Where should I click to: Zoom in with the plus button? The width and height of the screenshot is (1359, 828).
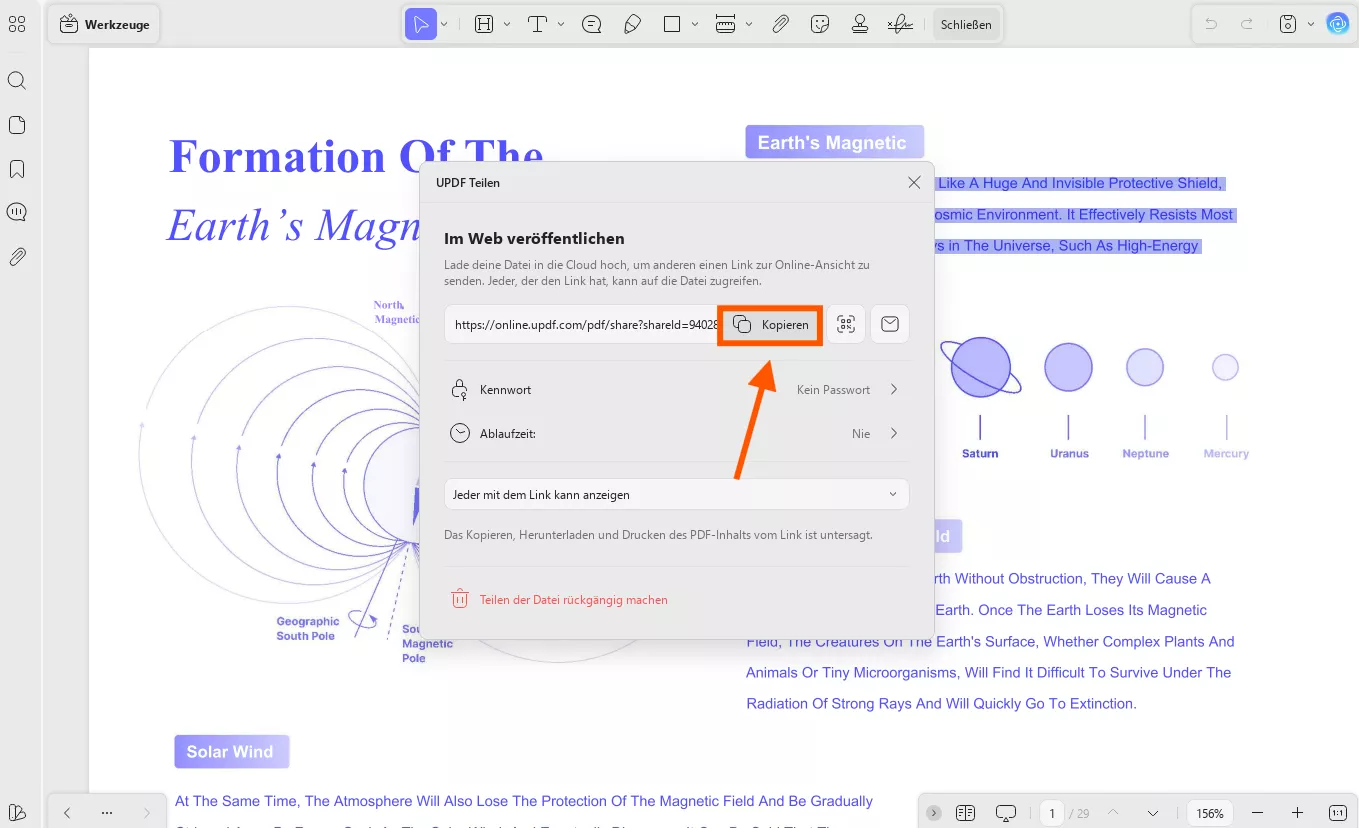[x=1298, y=813]
